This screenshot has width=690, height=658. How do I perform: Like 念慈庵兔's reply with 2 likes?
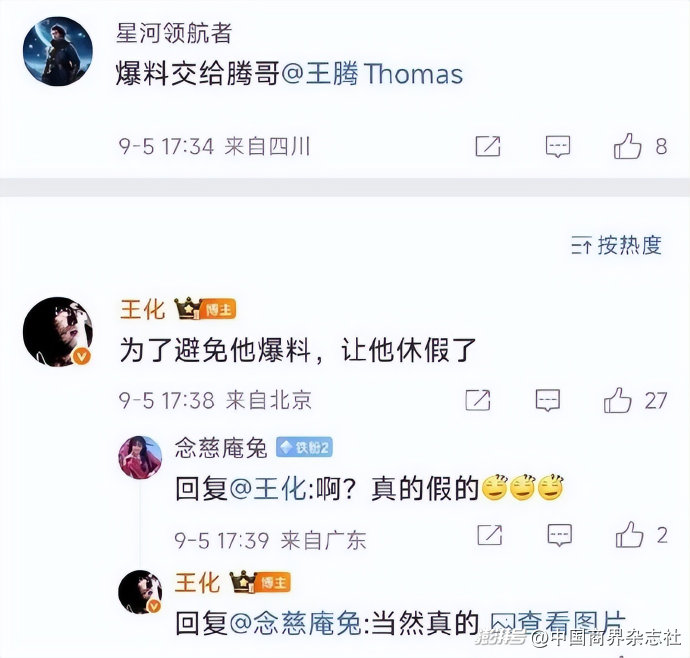pos(630,535)
